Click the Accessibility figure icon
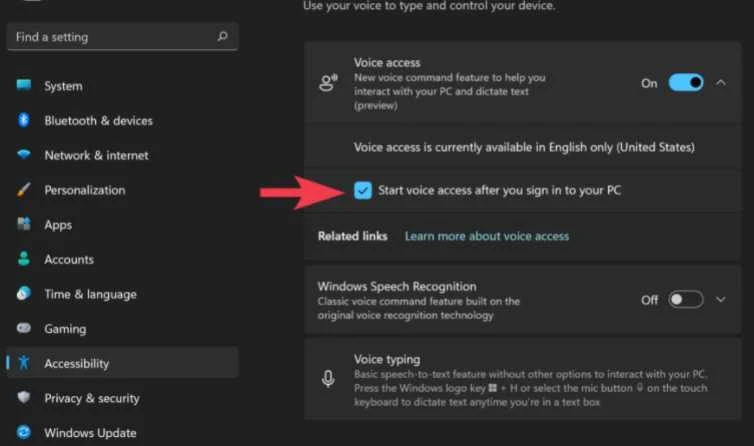The width and height of the screenshot is (754, 446). point(24,362)
